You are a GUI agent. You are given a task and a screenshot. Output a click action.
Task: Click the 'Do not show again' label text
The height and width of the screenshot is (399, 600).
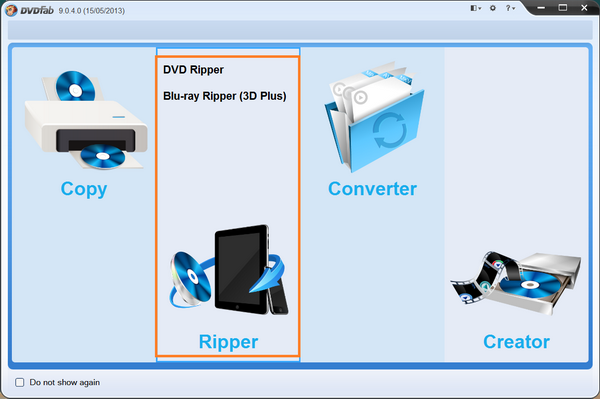click(x=65, y=382)
